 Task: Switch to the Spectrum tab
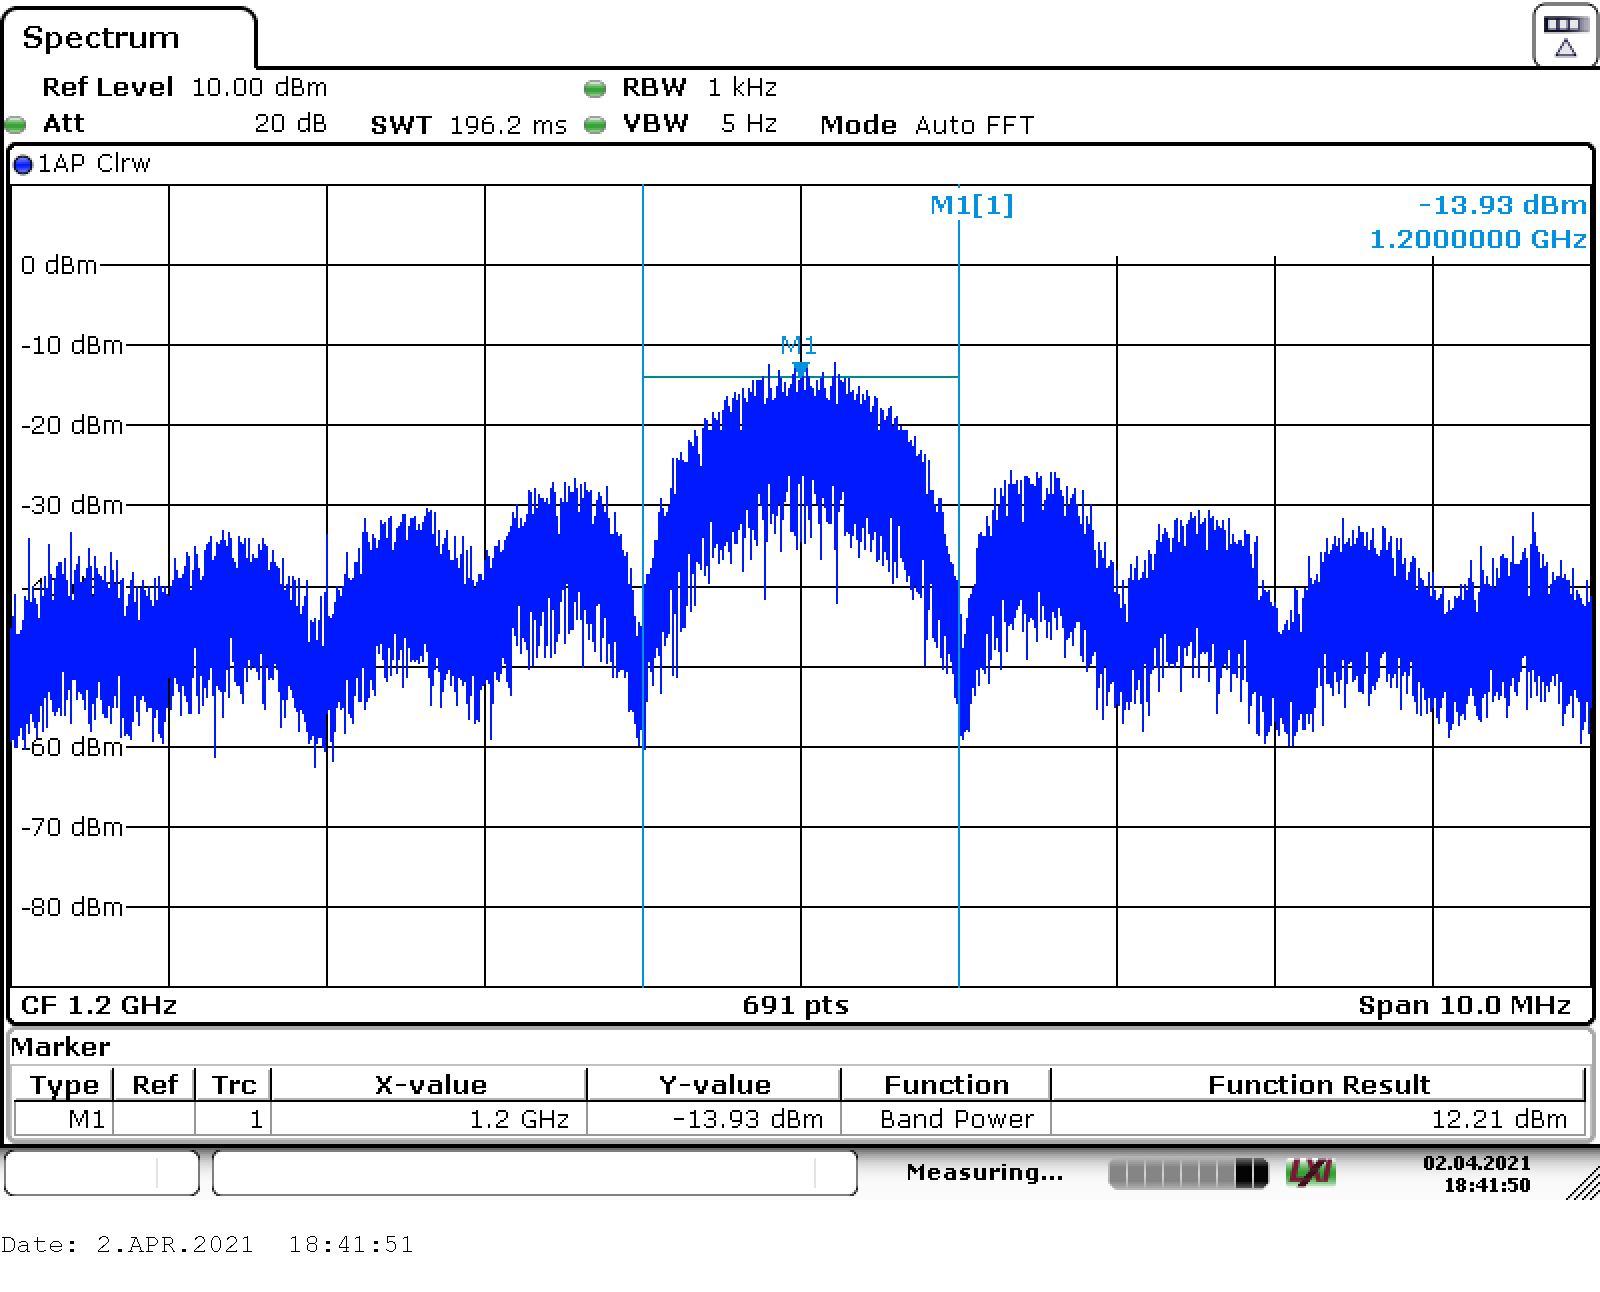101,38
